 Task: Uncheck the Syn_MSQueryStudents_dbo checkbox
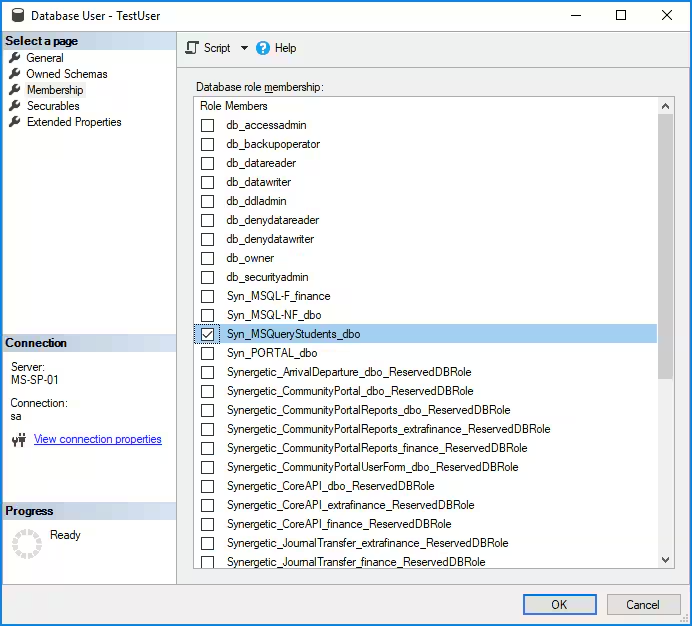[x=207, y=334]
